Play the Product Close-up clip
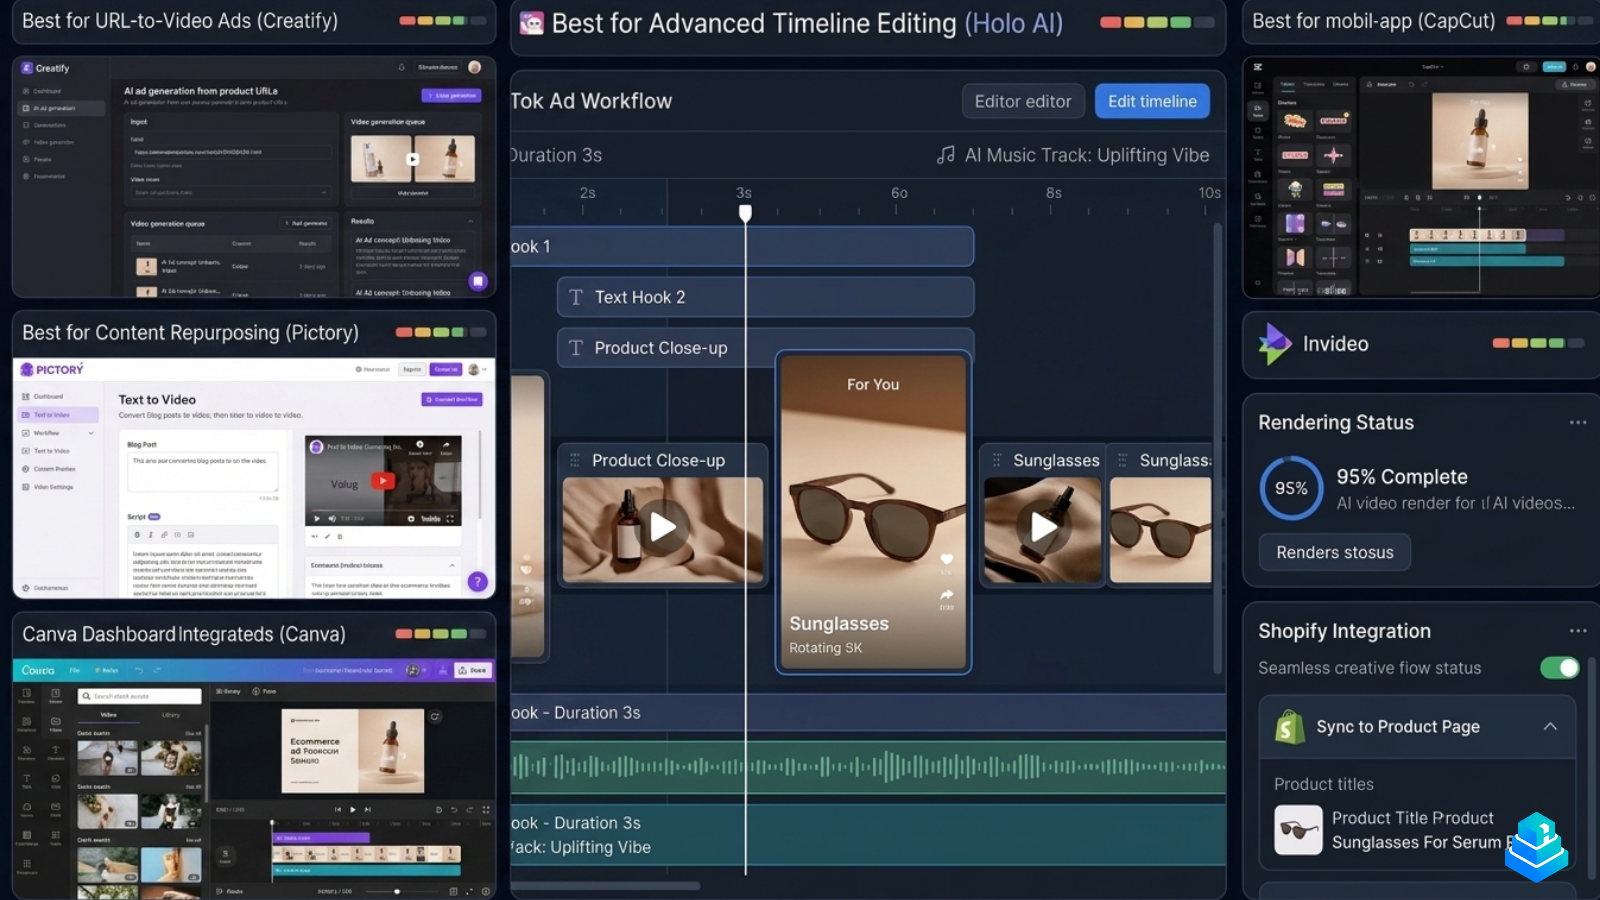Image resolution: width=1600 pixels, height=900 pixels. [x=663, y=527]
